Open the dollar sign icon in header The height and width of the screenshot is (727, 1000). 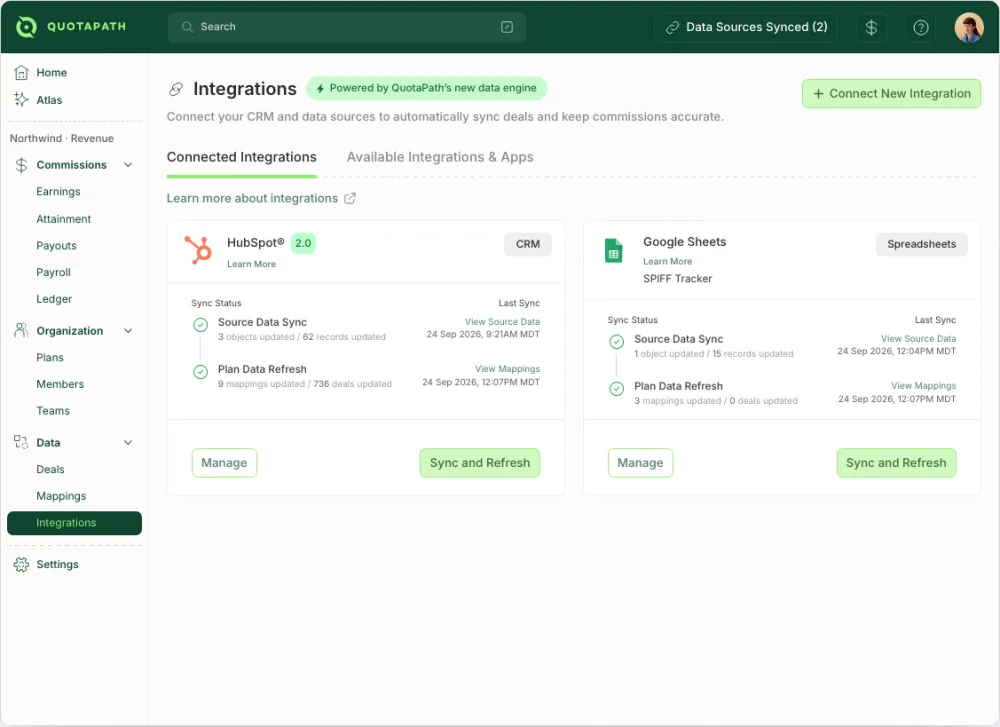tap(871, 27)
